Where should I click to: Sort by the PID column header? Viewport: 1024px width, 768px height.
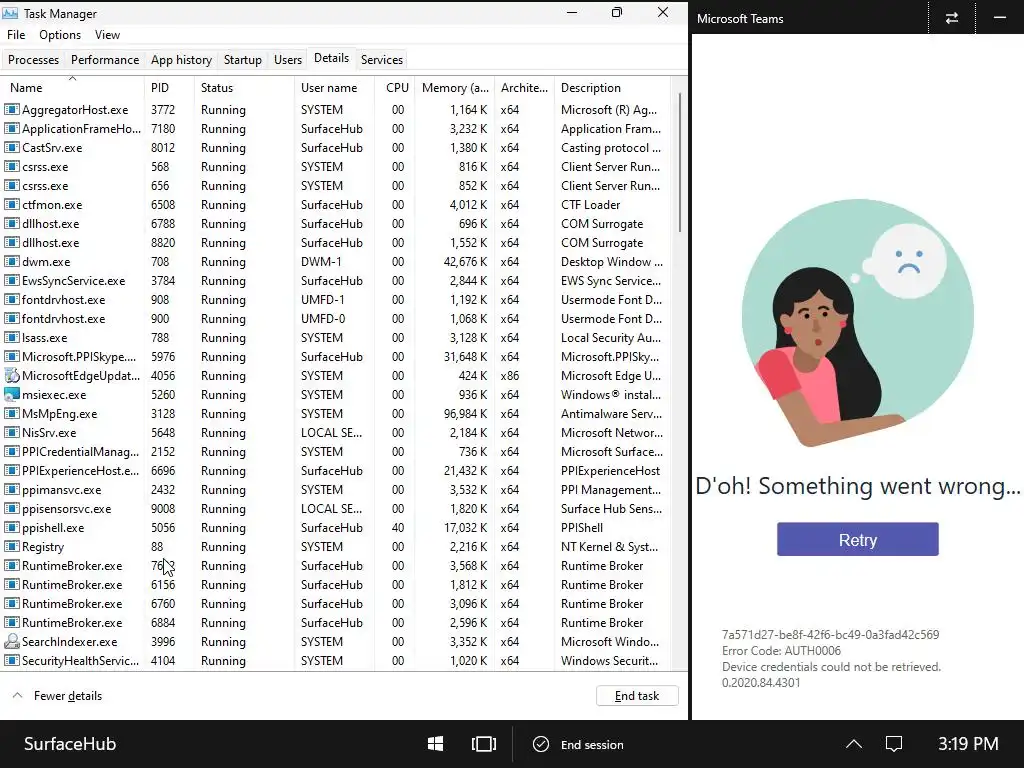(x=169, y=88)
